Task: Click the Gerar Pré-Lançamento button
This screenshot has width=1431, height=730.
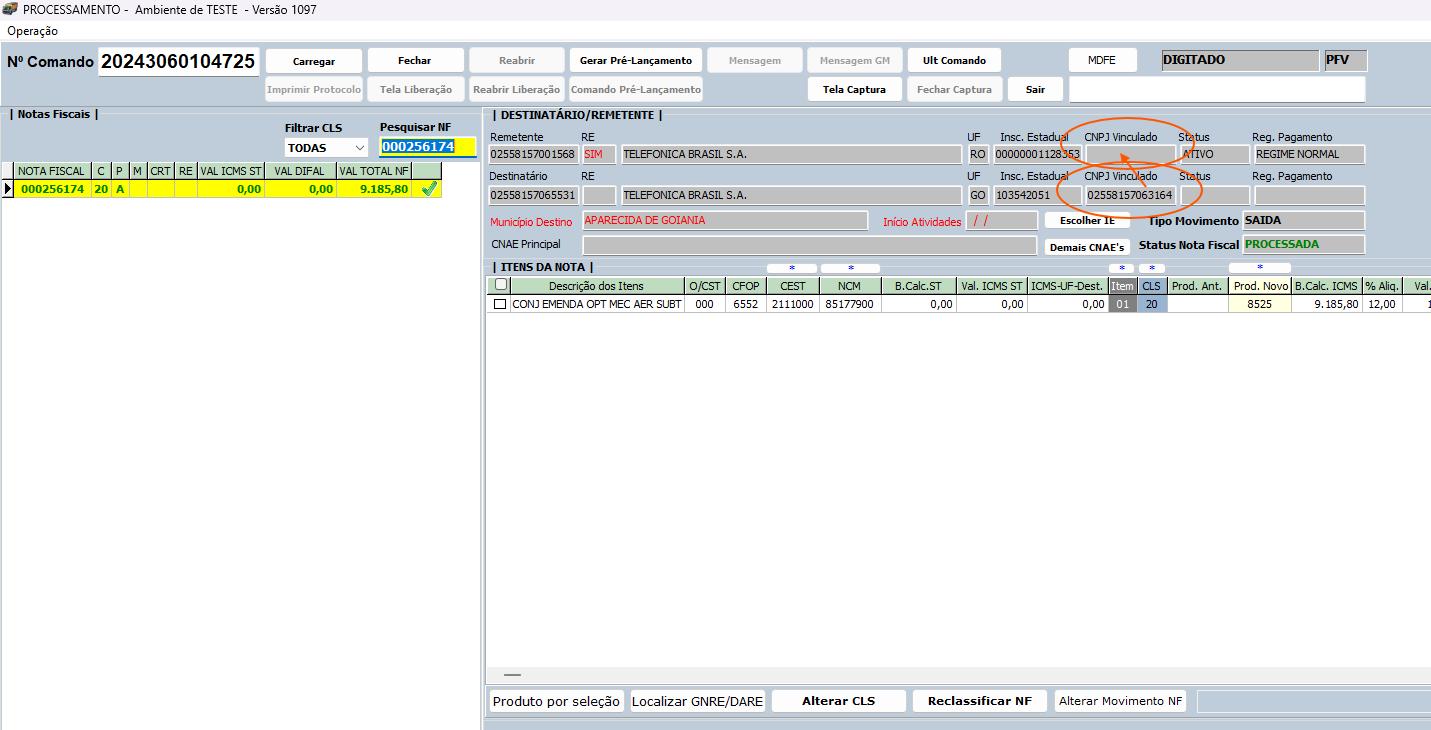Action: [636, 61]
